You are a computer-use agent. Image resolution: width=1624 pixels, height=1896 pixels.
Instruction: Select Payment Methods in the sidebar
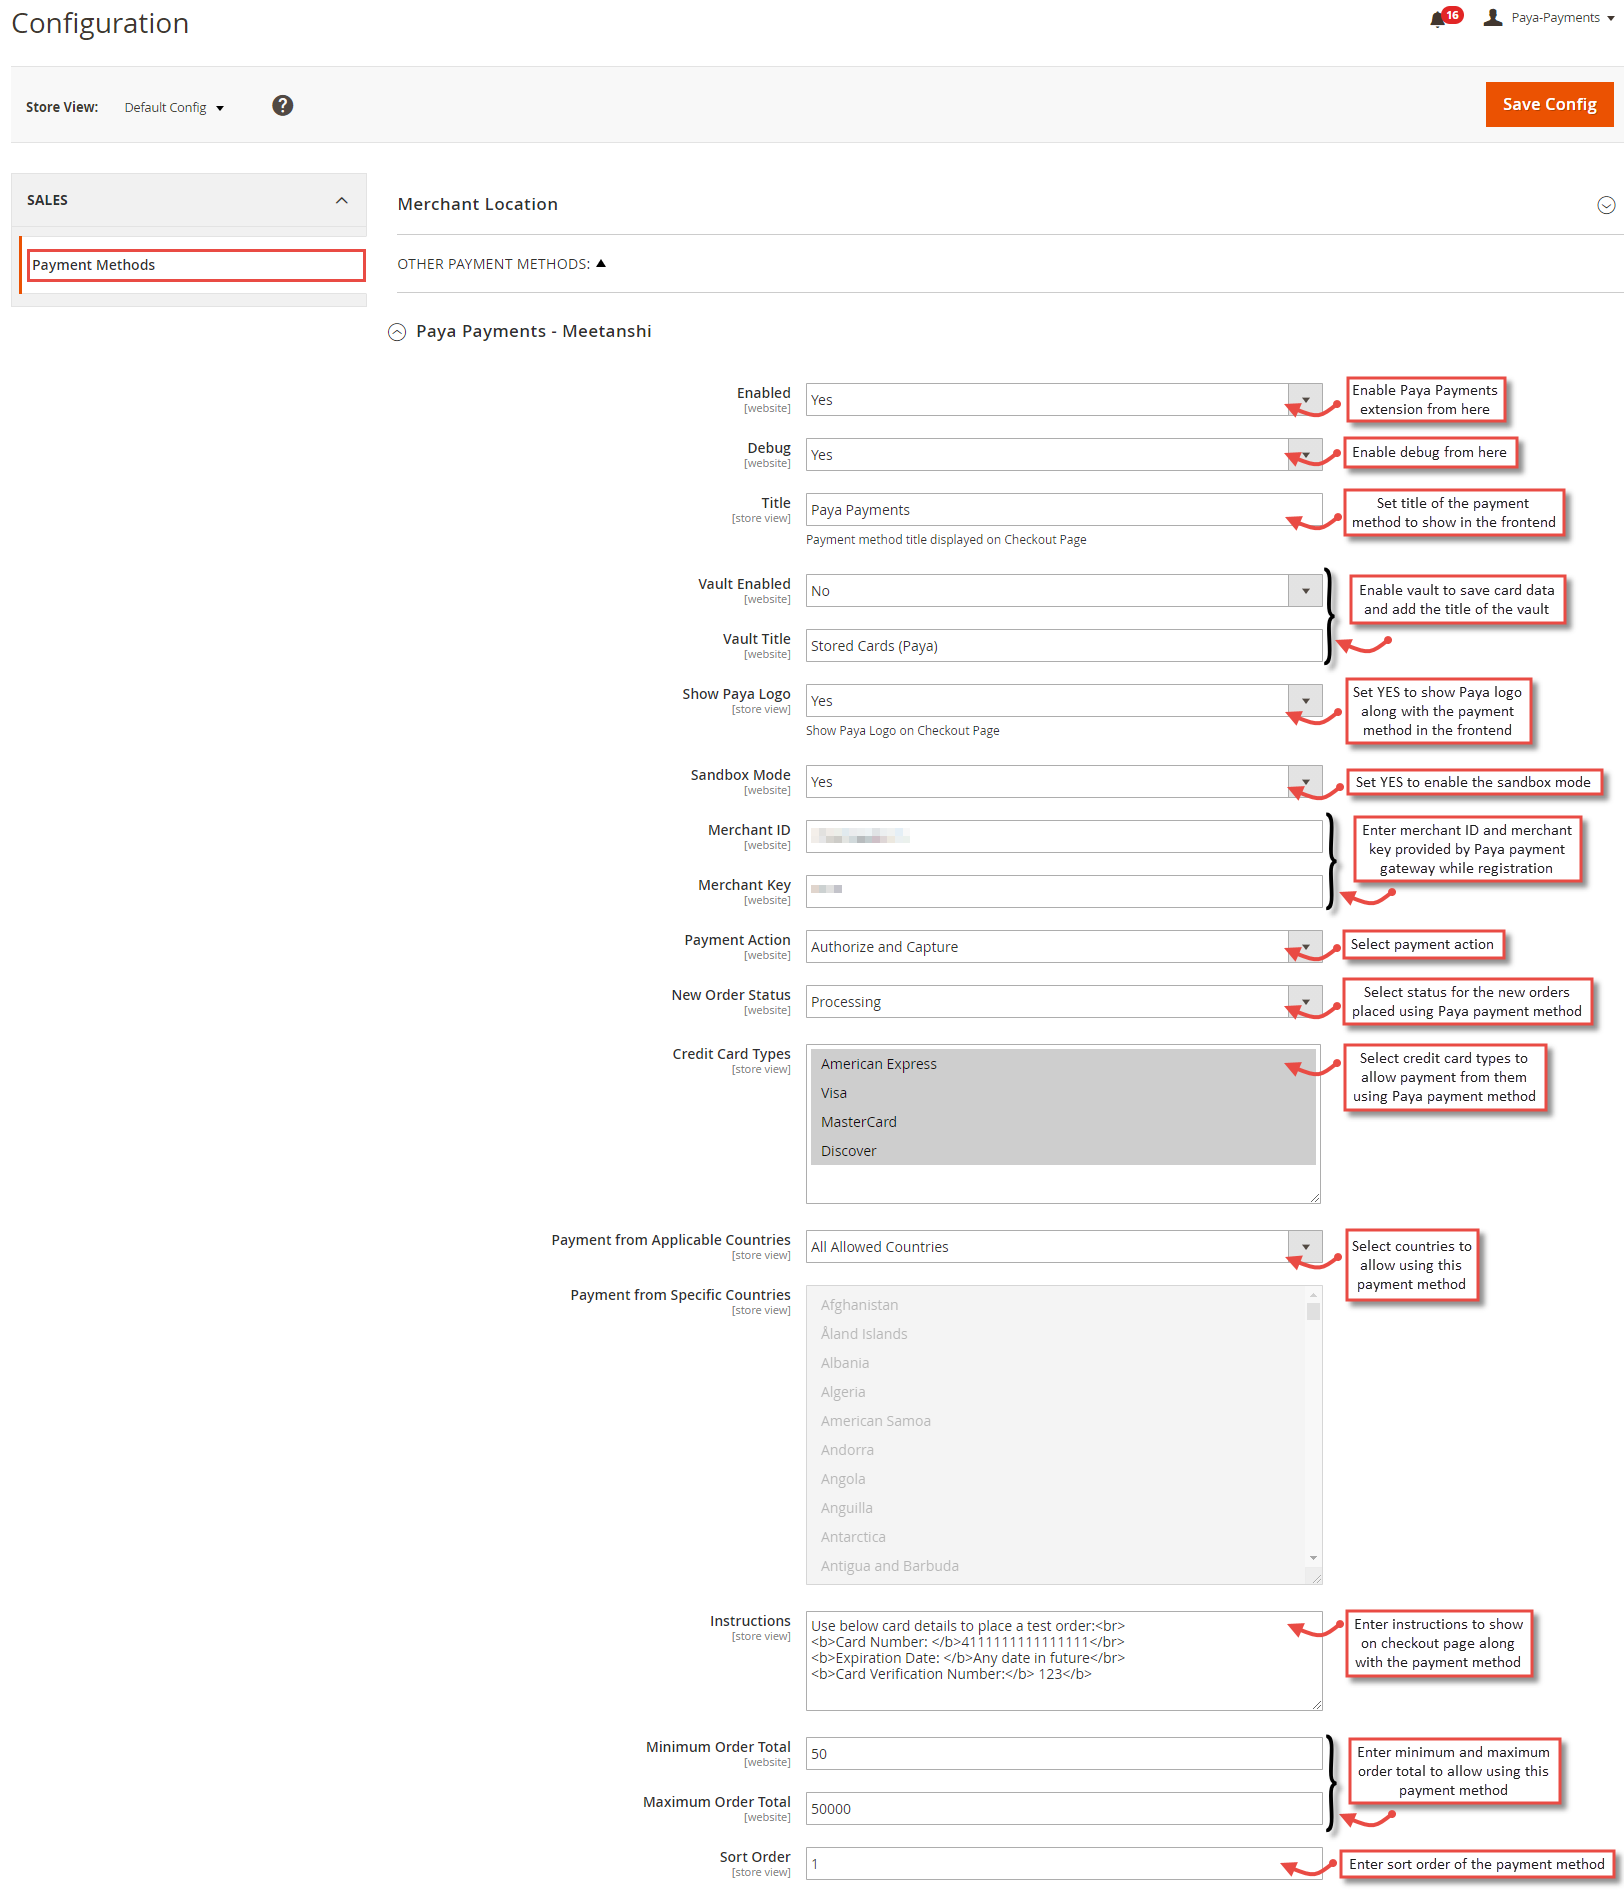196,265
